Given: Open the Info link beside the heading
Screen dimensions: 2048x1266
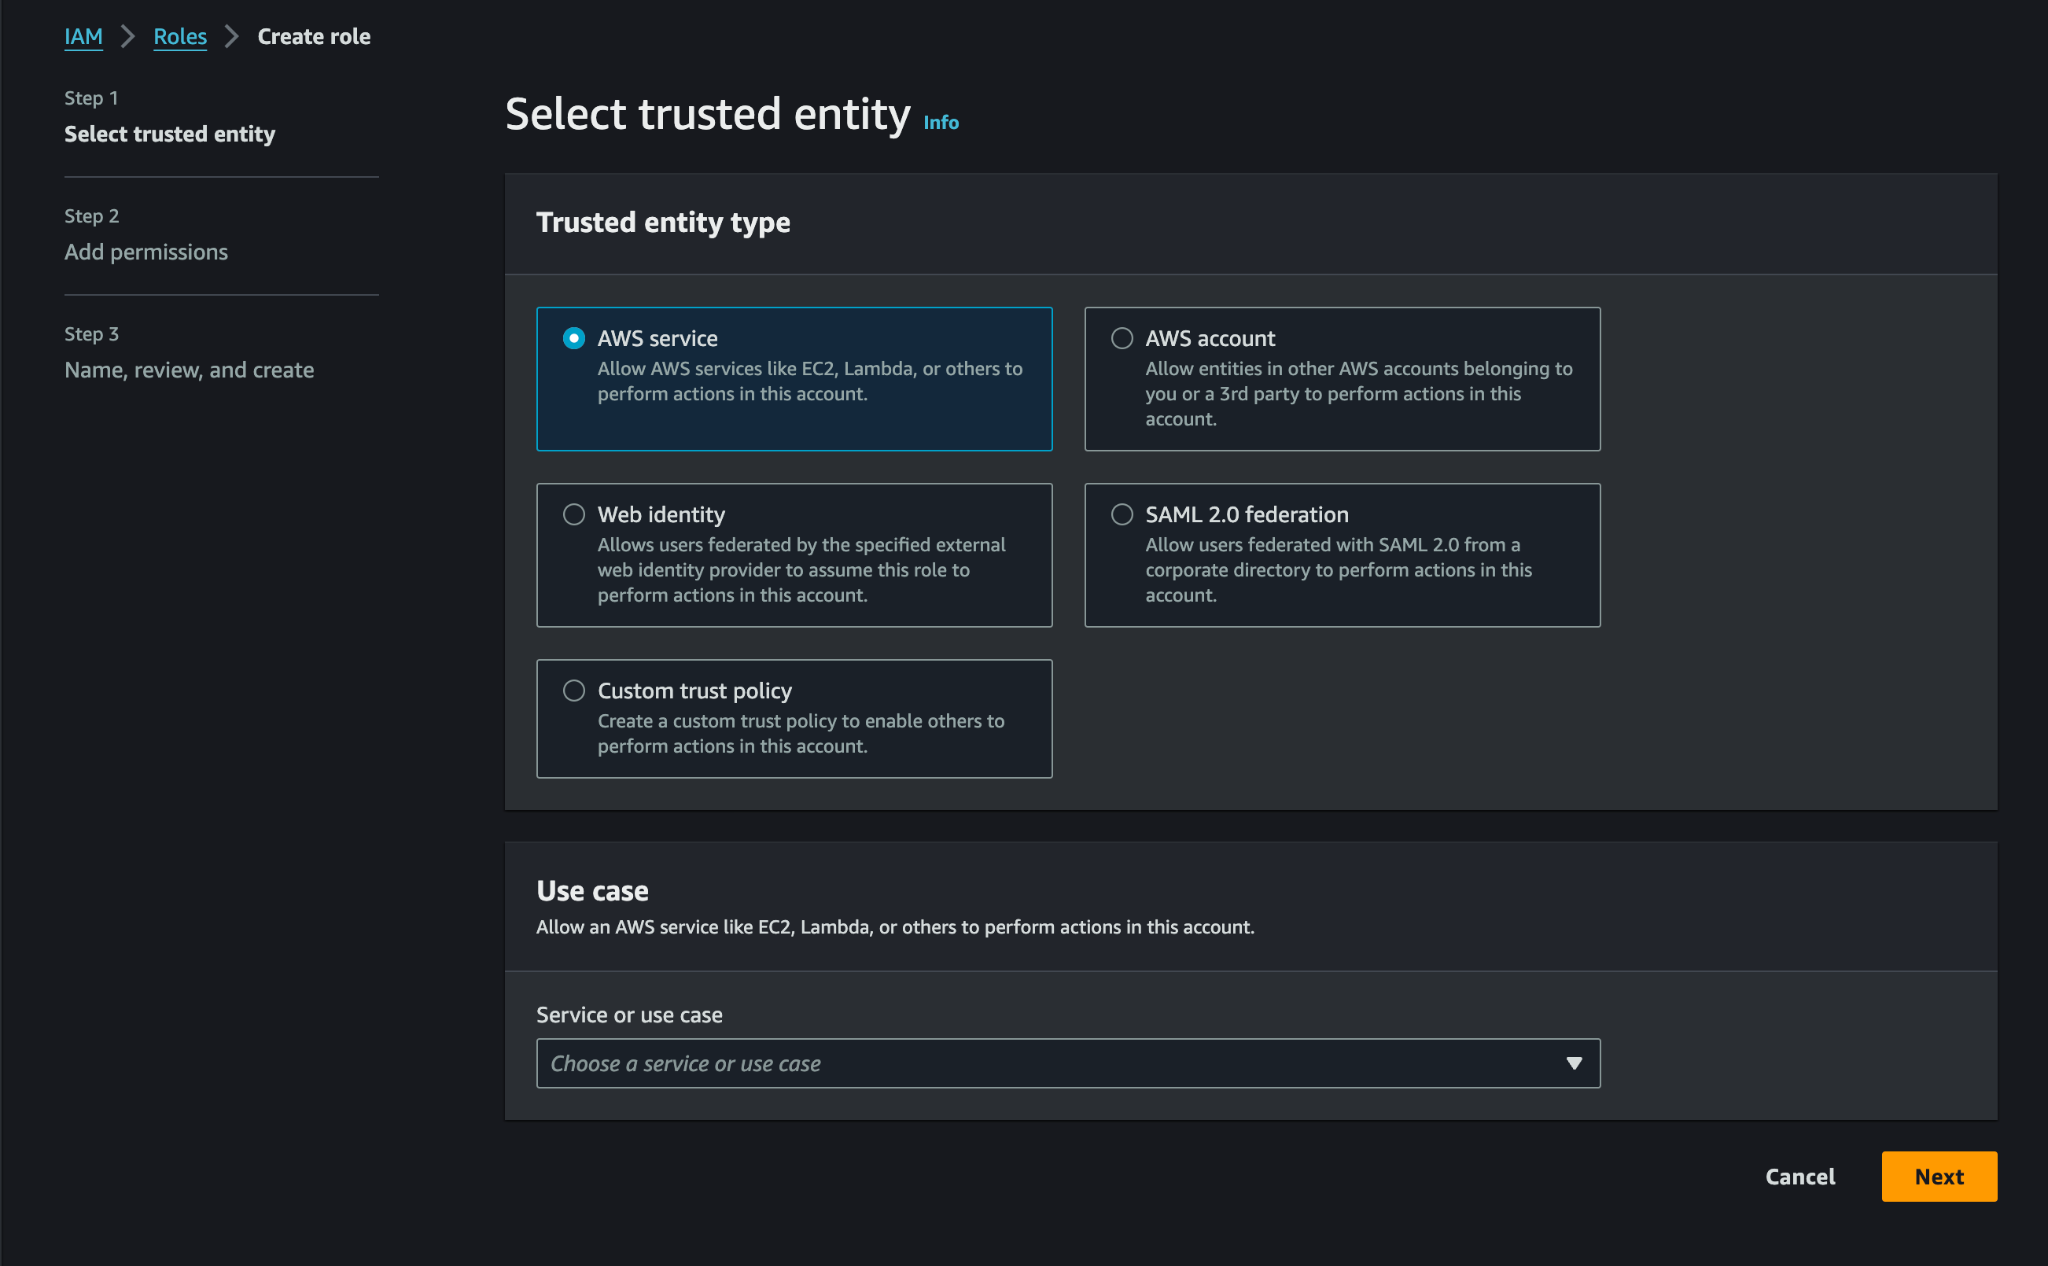Looking at the screenshot, I should pos(941,122).
